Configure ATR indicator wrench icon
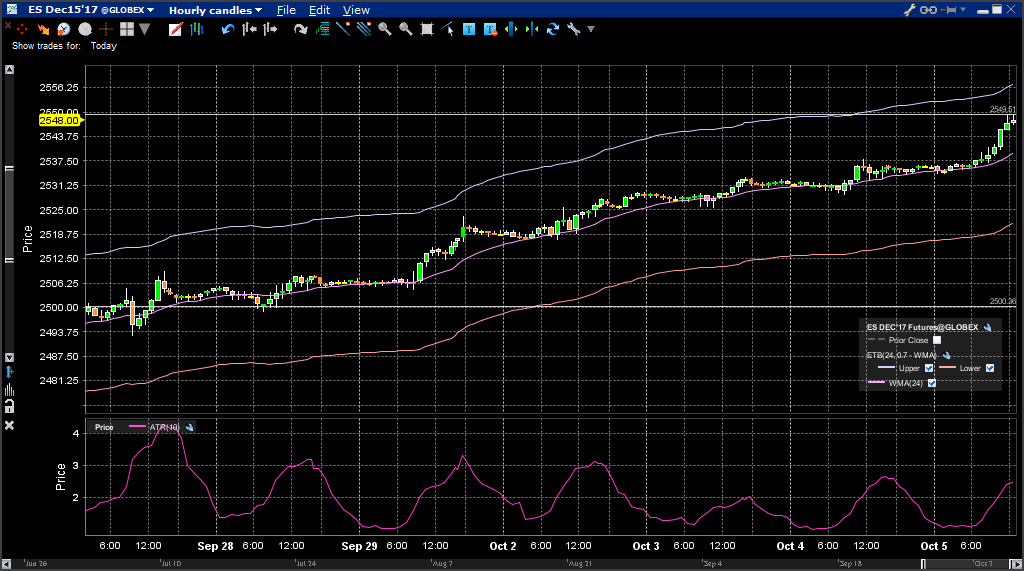1024x571 pixels. [189, 427]
